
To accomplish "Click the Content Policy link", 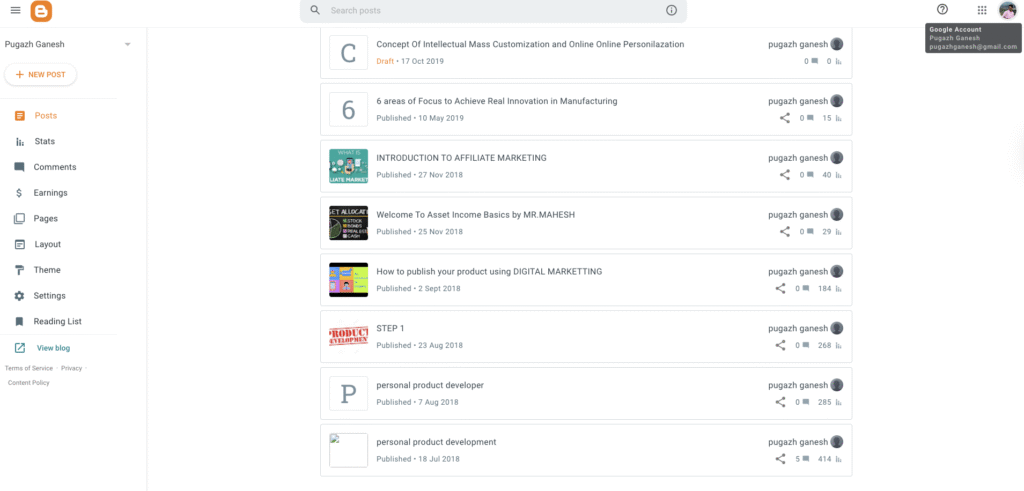I will tap(28, 382).
